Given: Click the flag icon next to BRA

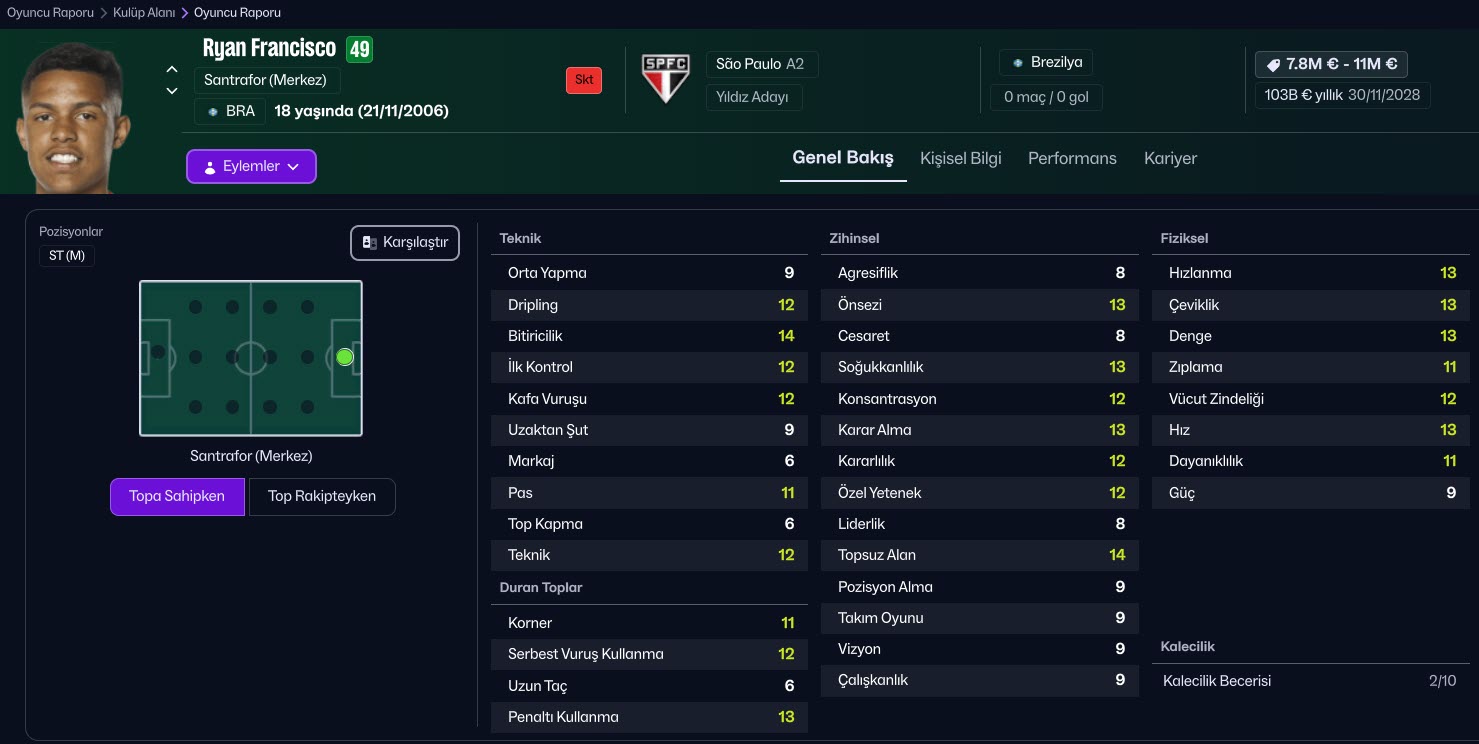Looking at the screenshot, I should point(213,111).
